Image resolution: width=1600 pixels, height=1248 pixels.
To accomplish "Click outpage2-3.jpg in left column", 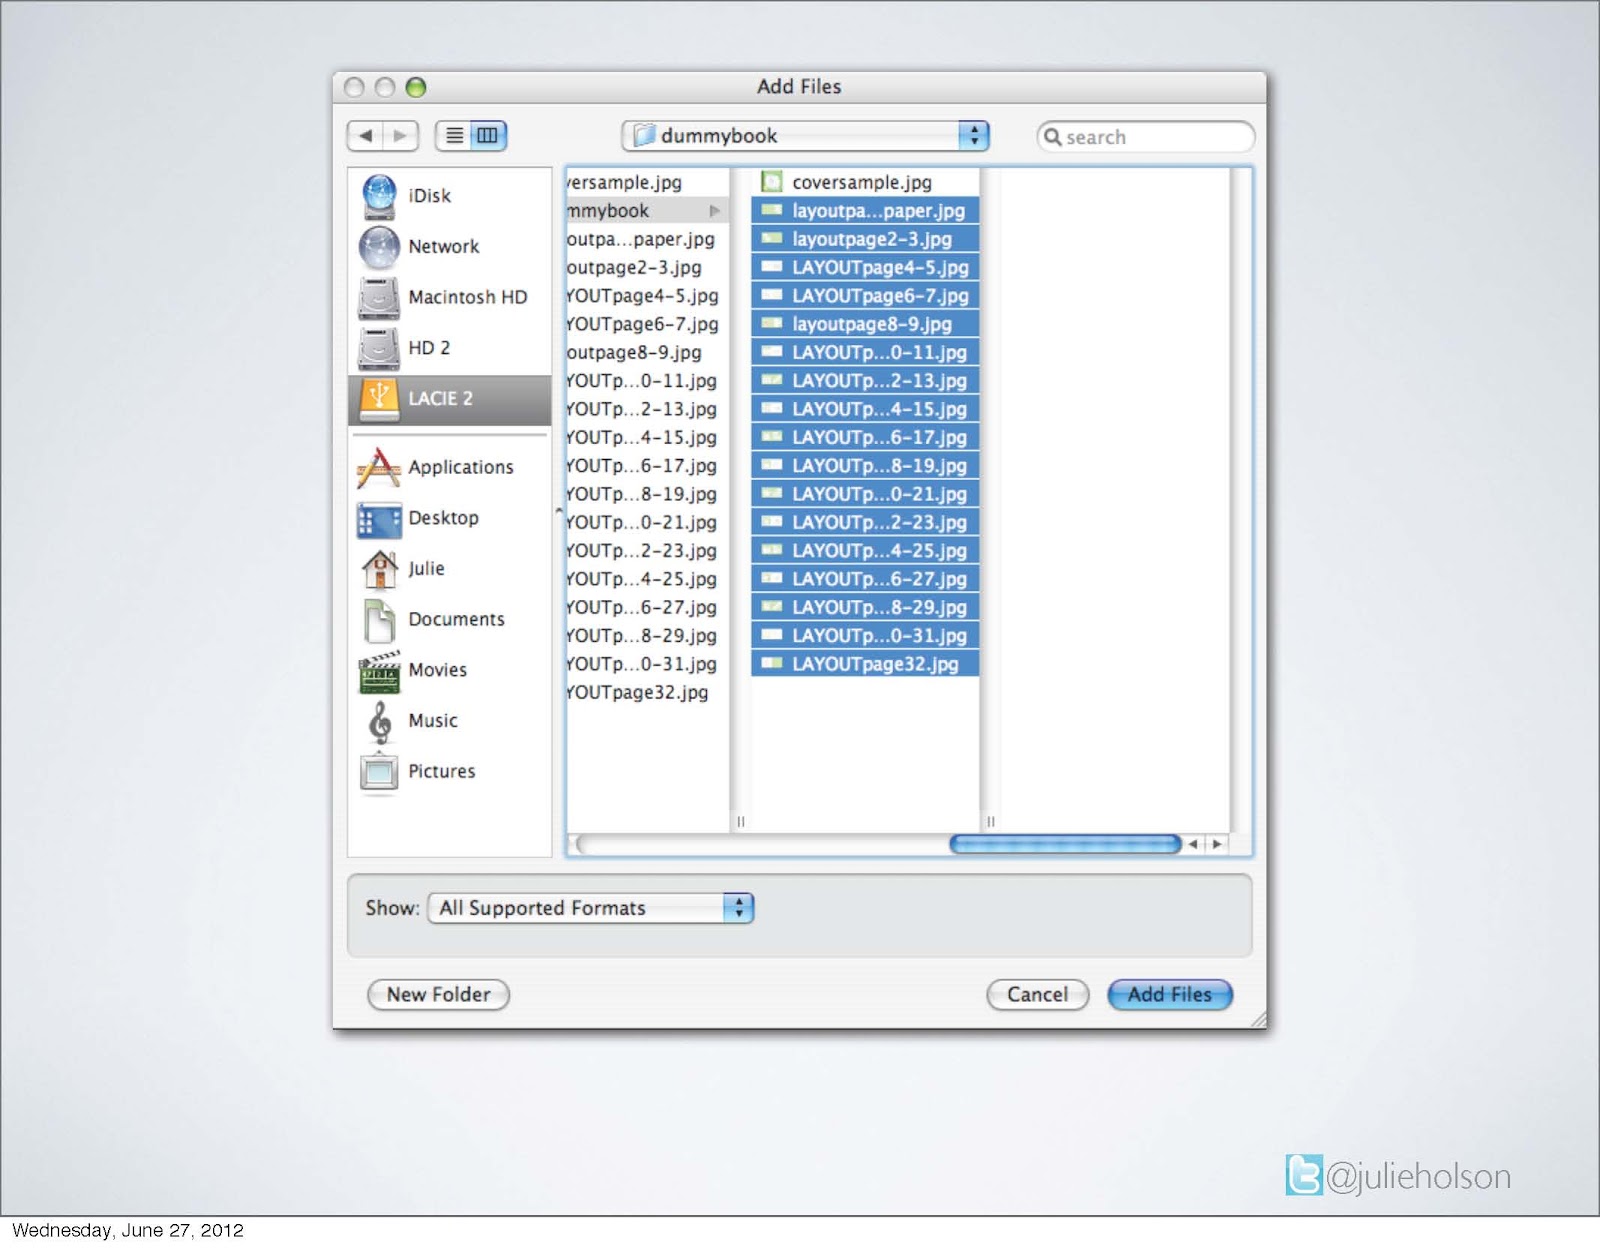I will coord(648,268).
